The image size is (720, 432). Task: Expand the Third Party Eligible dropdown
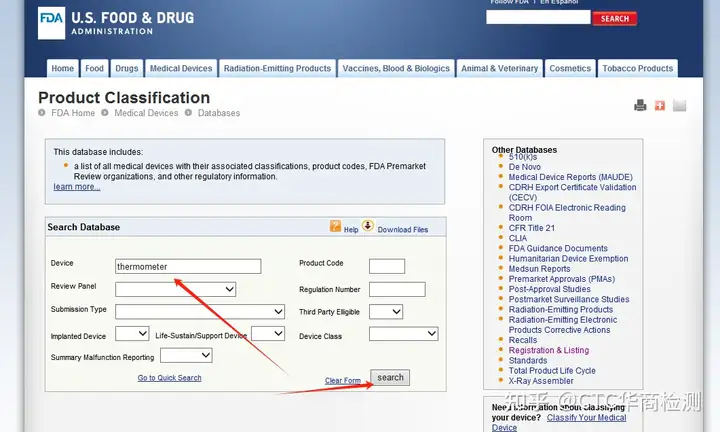point(385,312)
